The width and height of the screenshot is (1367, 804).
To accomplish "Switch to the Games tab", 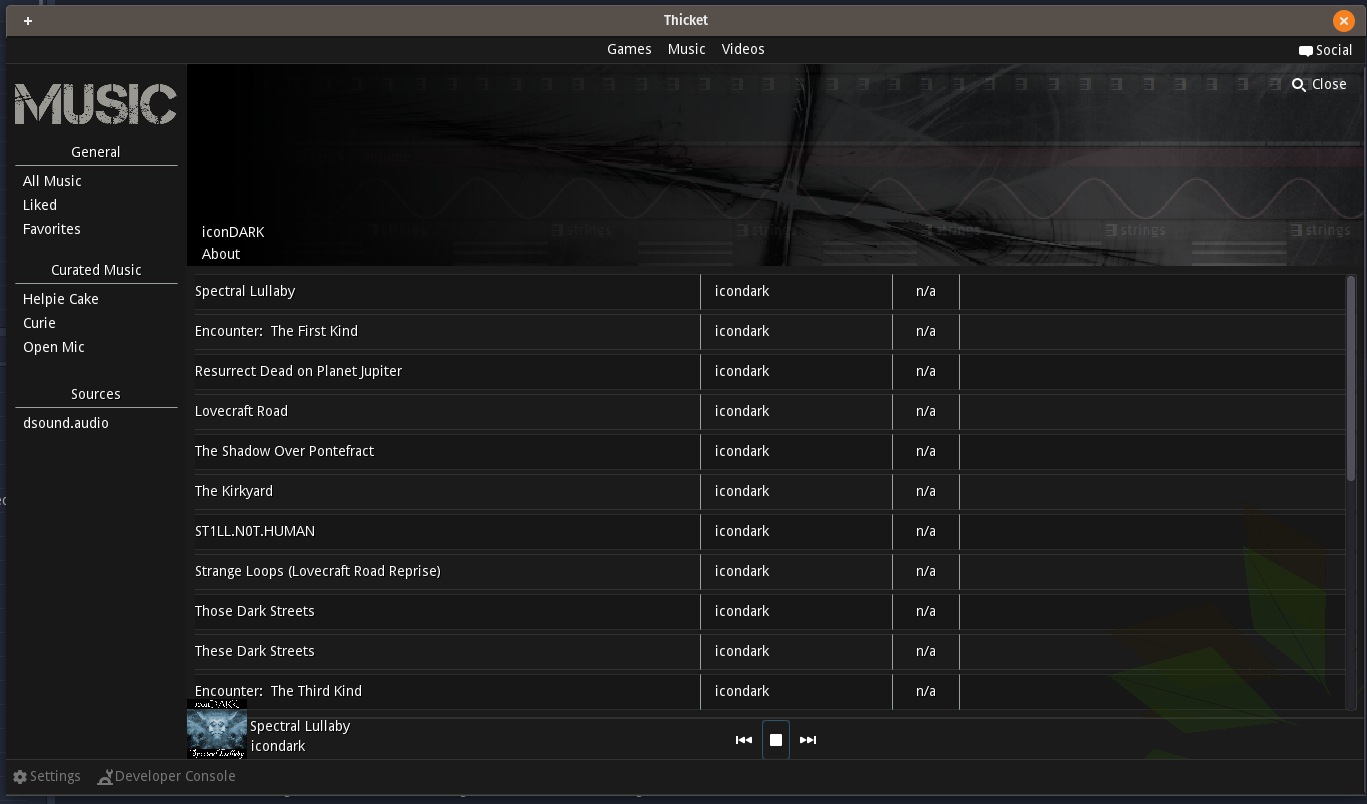I will tap(629, 49).
